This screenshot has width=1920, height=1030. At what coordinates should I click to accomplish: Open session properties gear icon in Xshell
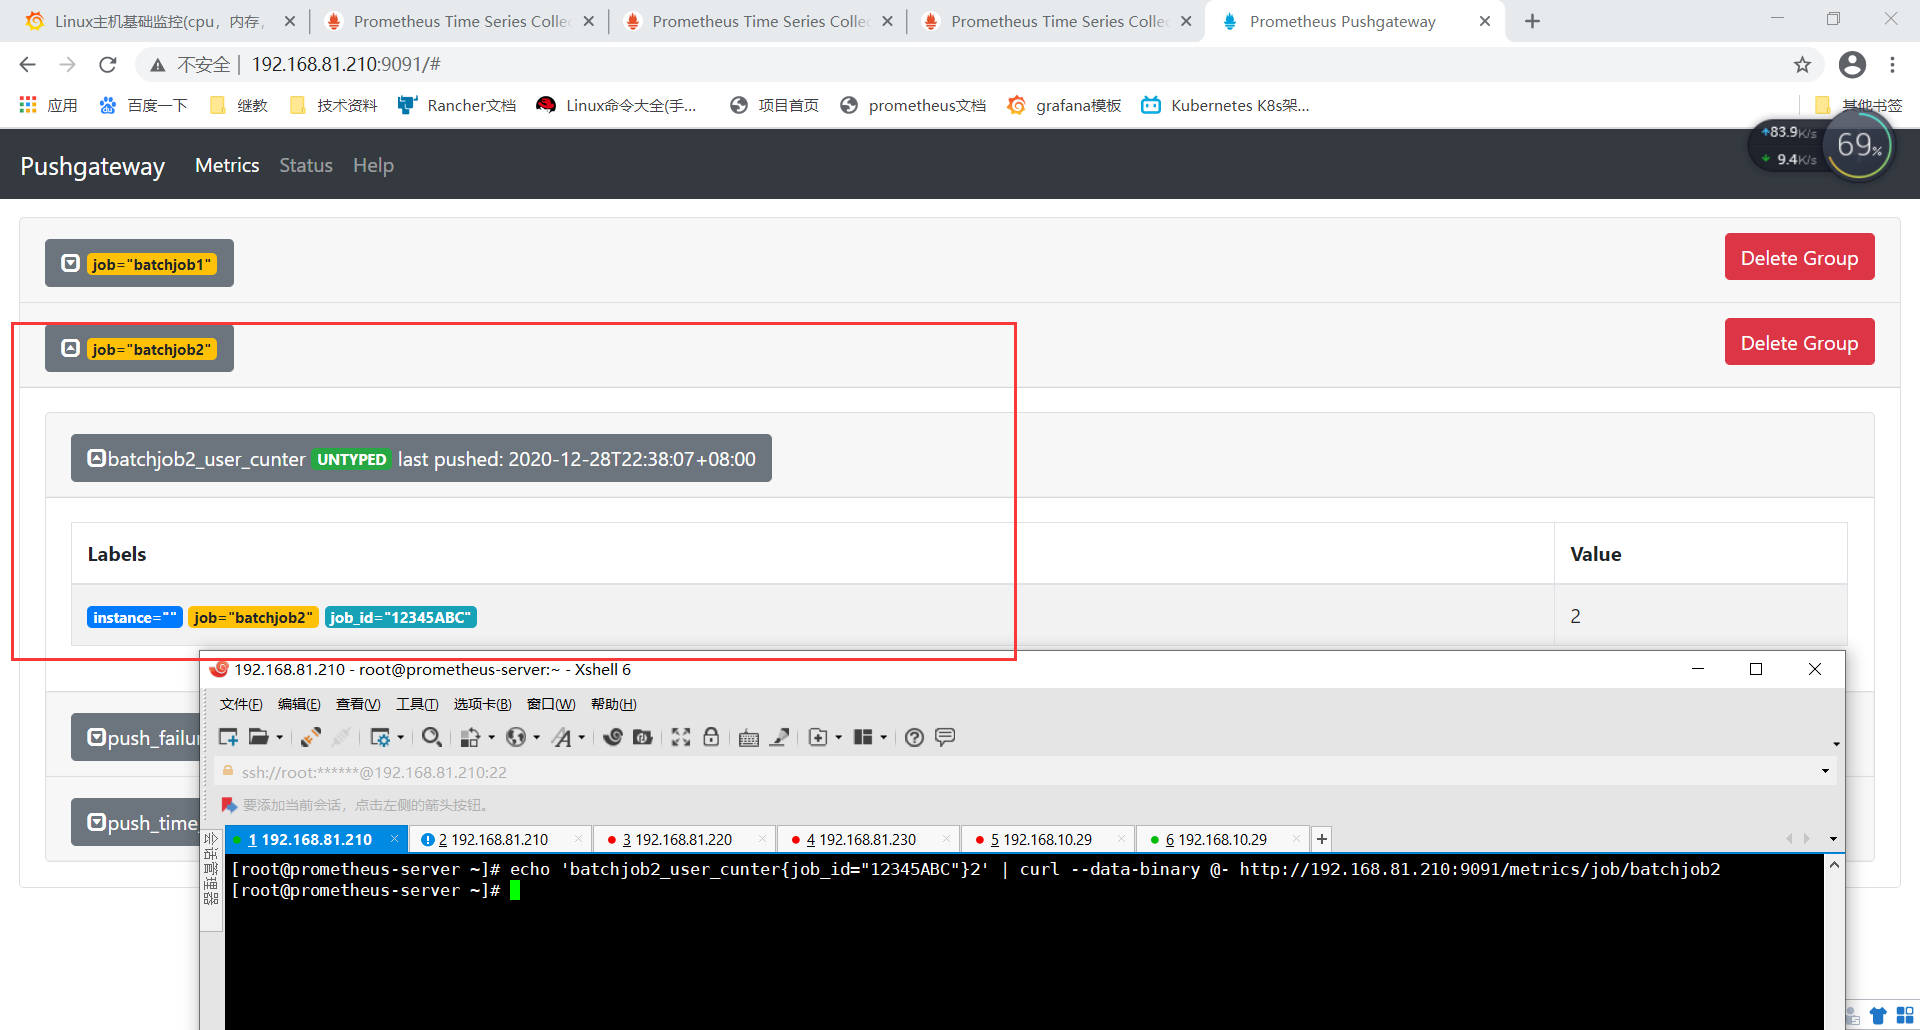[383, 737]
